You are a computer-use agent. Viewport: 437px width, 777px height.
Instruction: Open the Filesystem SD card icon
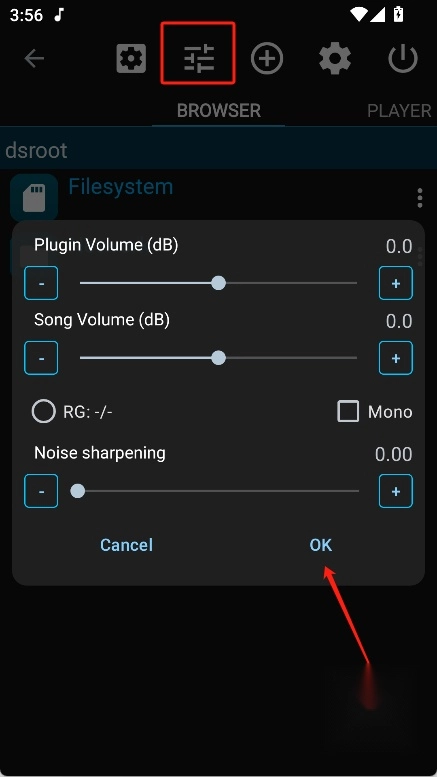coord(34,197)
